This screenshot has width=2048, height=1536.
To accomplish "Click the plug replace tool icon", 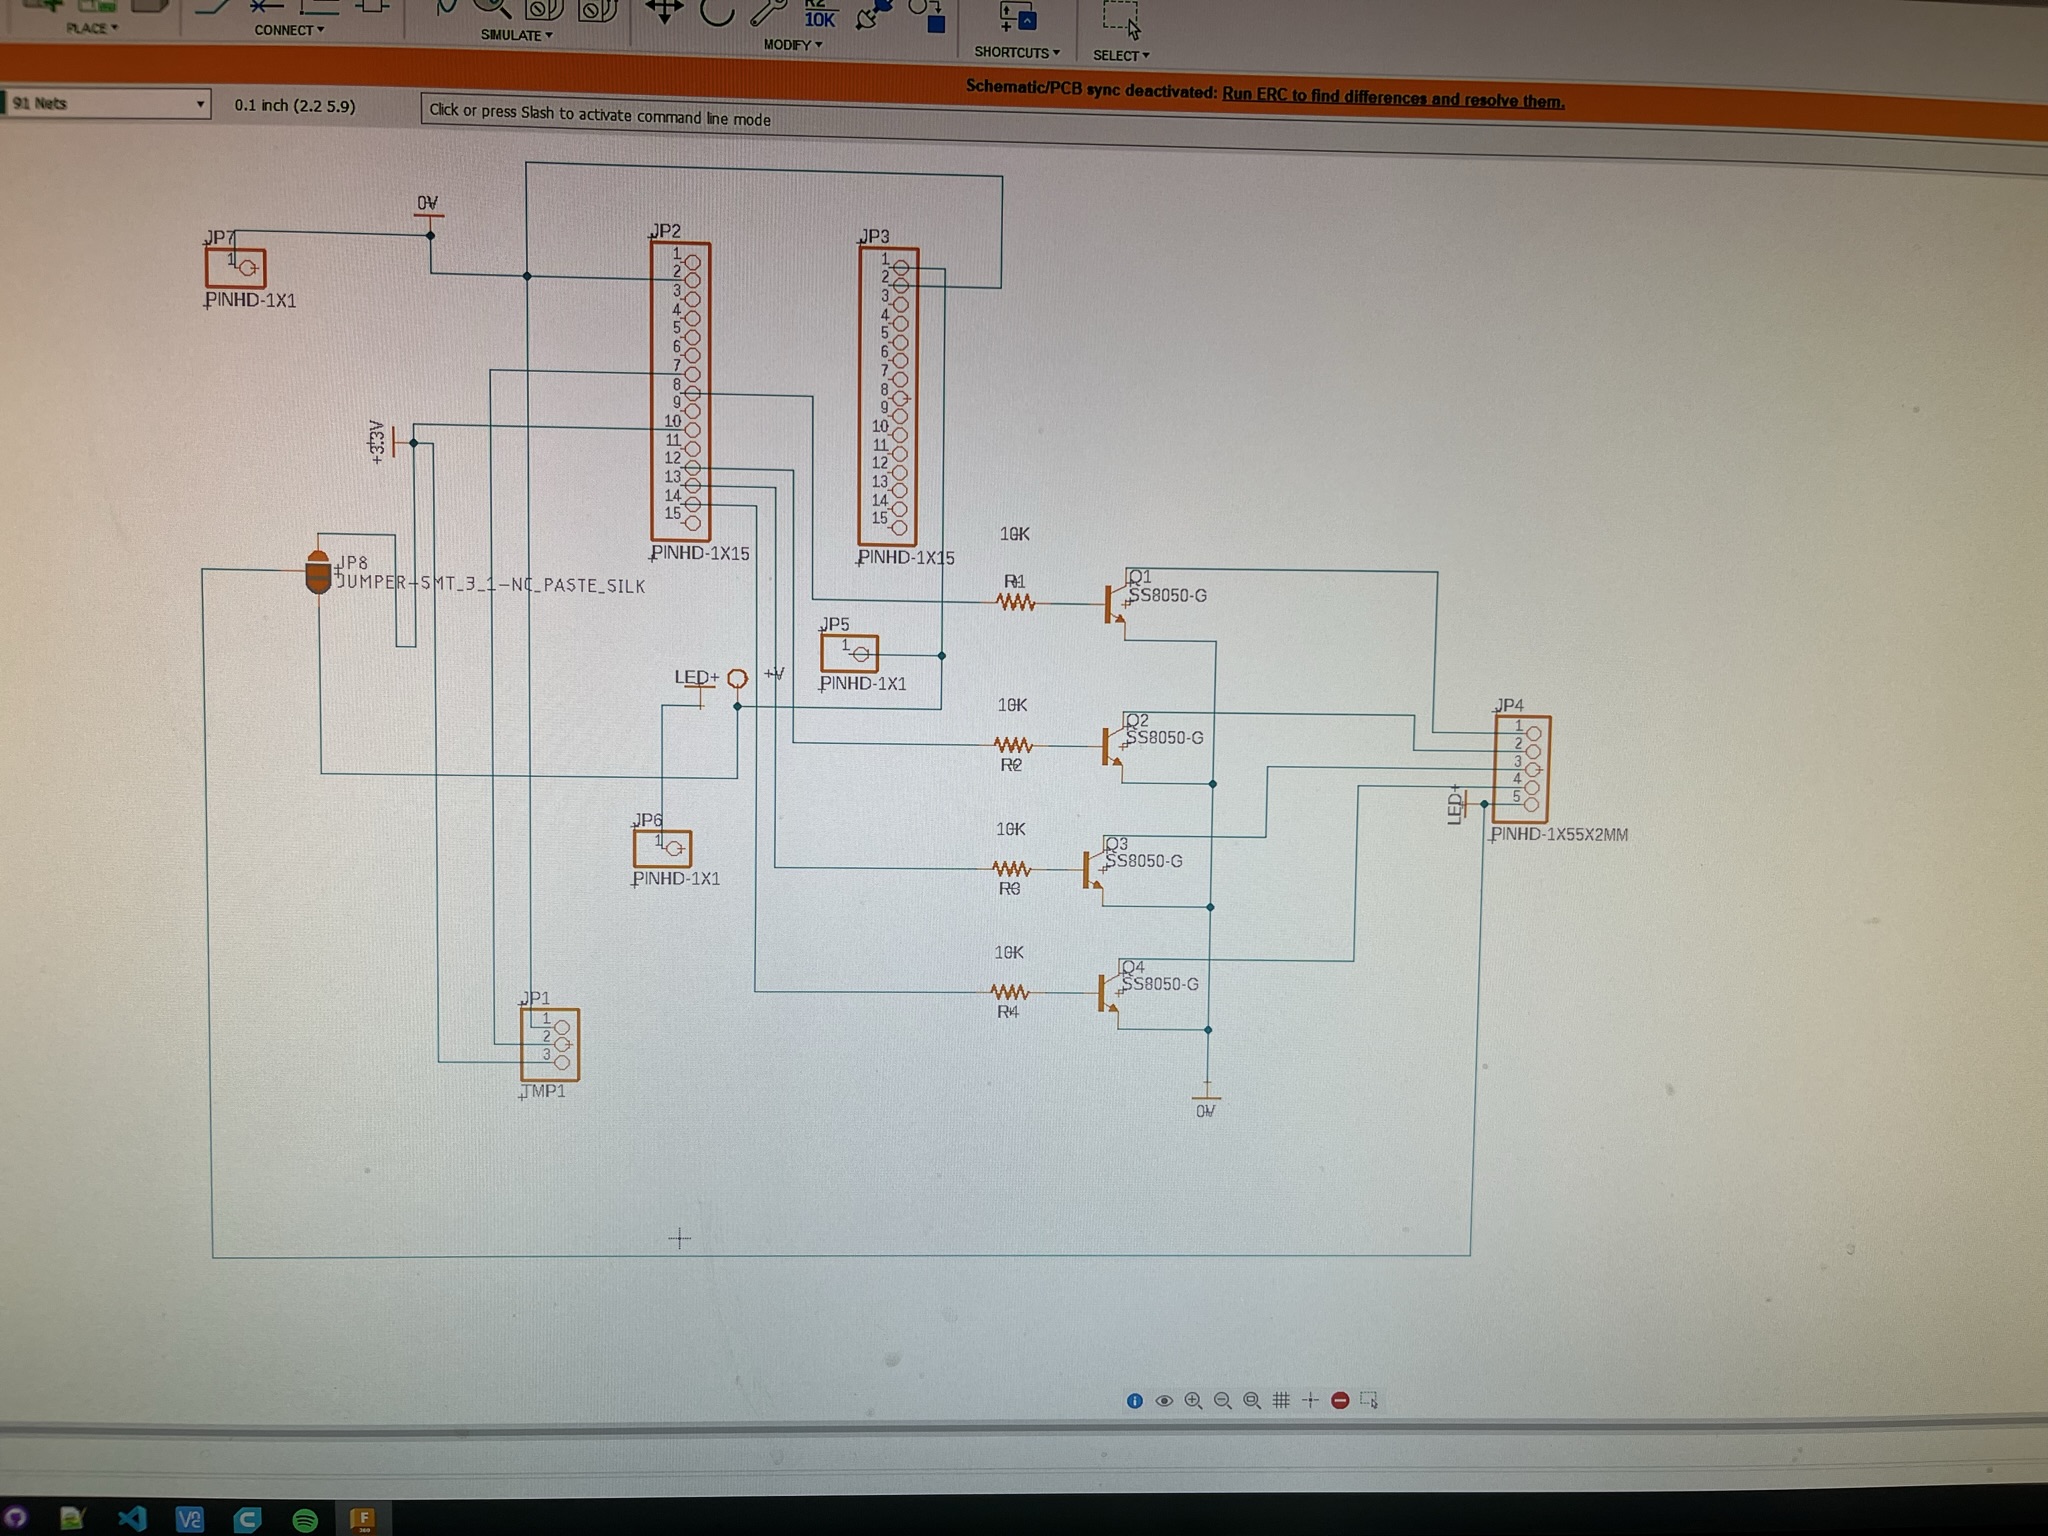I will coord(873,15).
